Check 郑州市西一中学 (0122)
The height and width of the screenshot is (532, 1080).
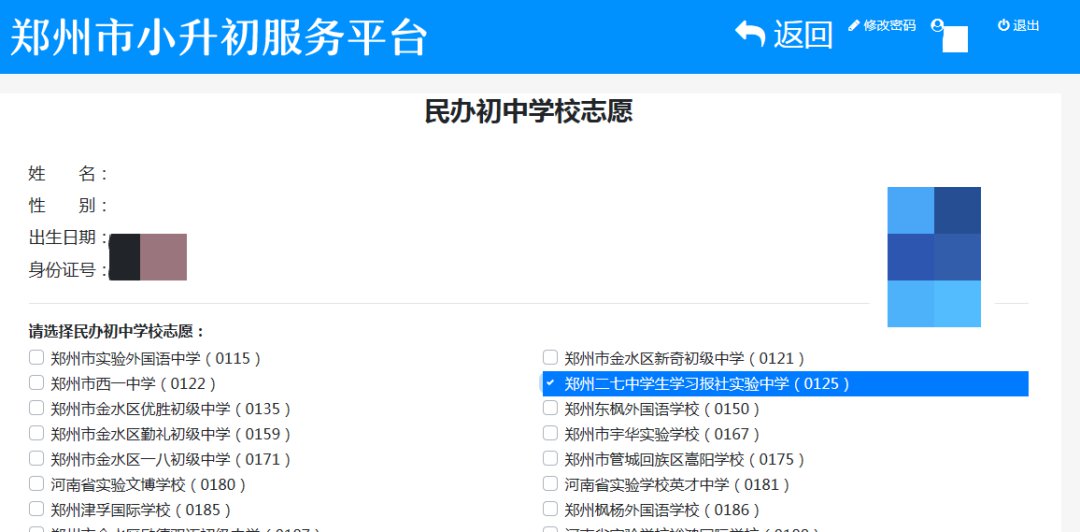tap(37, 382)
